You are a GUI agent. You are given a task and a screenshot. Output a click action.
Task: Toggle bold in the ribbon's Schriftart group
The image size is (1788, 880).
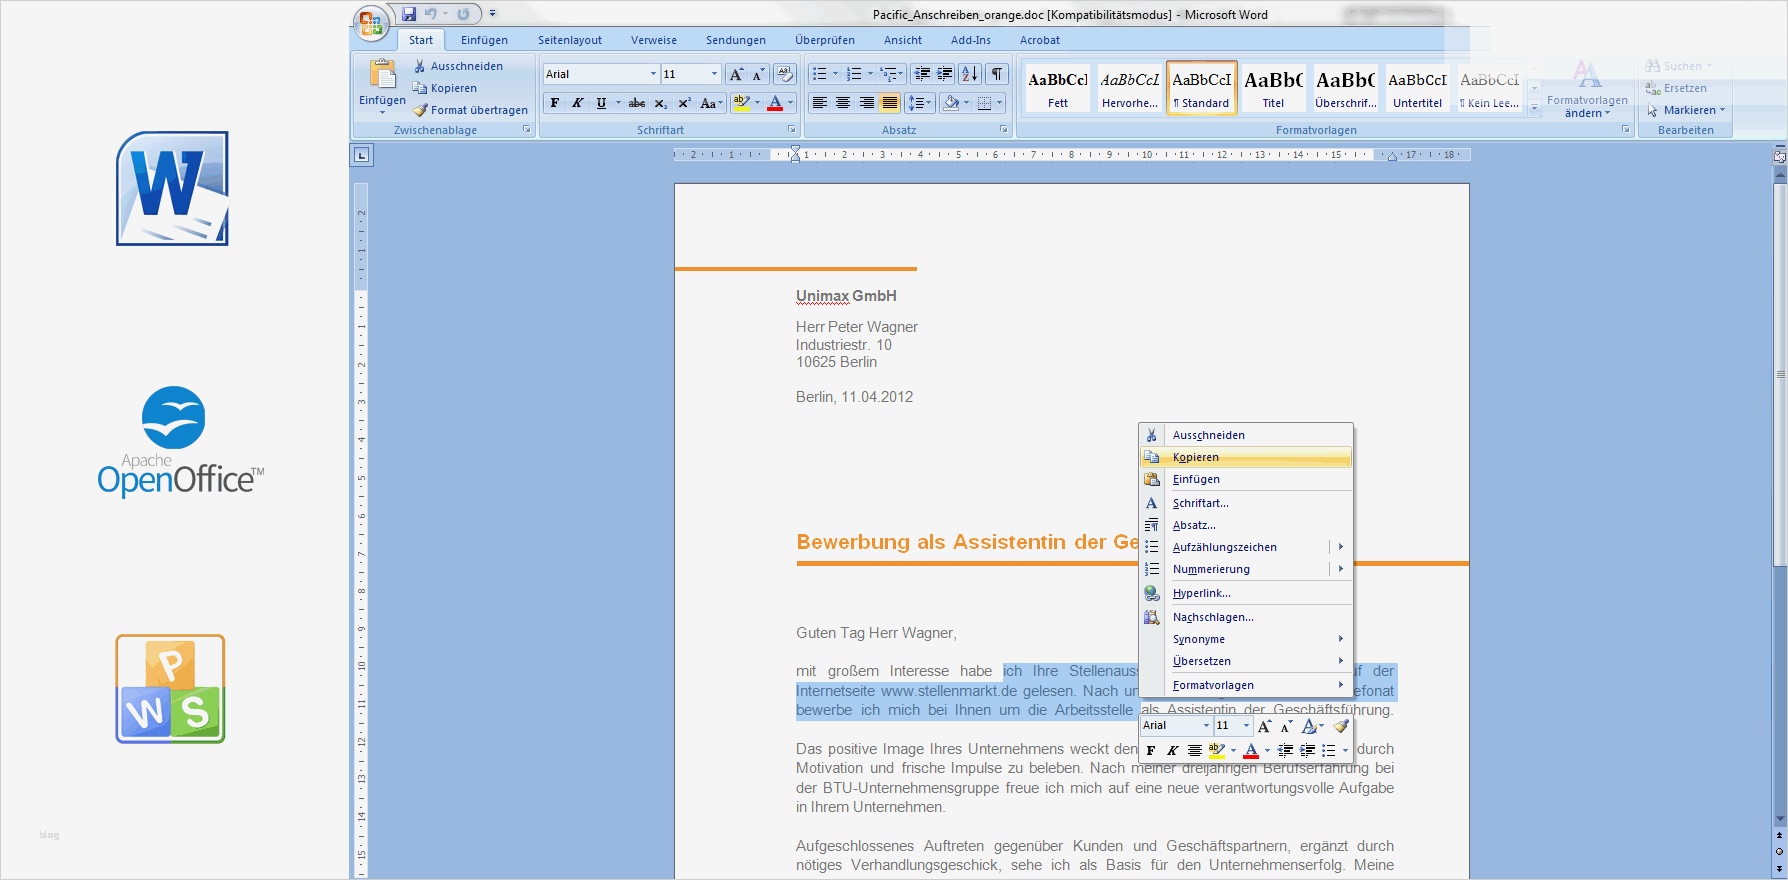[555, 103]
